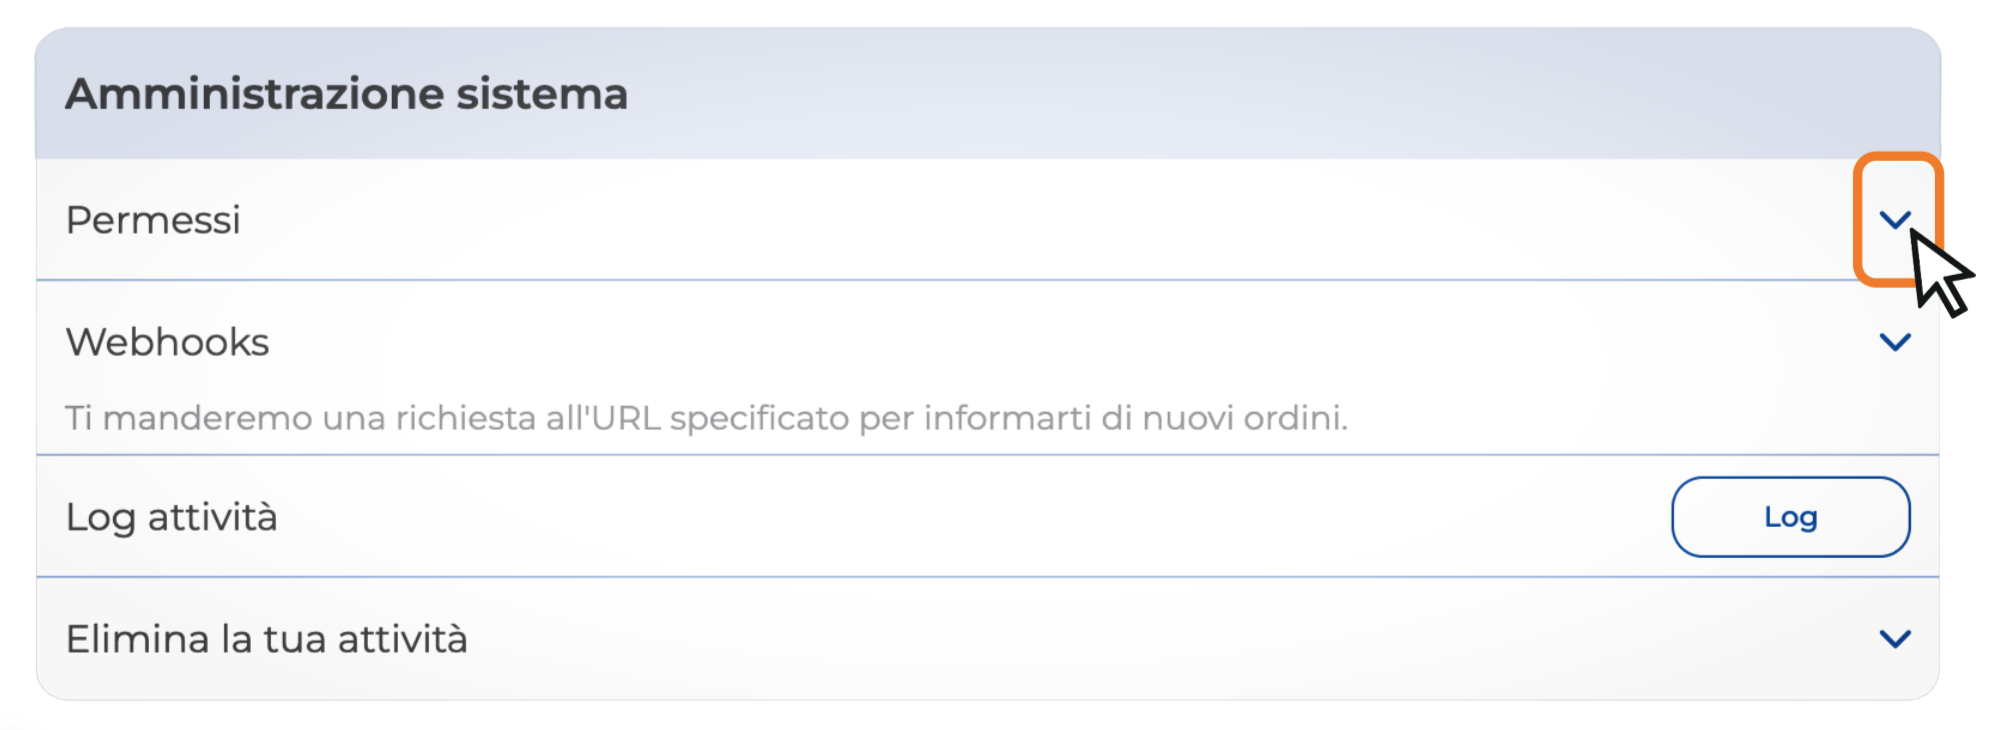The width and height of the screenshot is (1998, 730).
Task: Click the orange highlighted chevron box
Action: coord(1894,219)
